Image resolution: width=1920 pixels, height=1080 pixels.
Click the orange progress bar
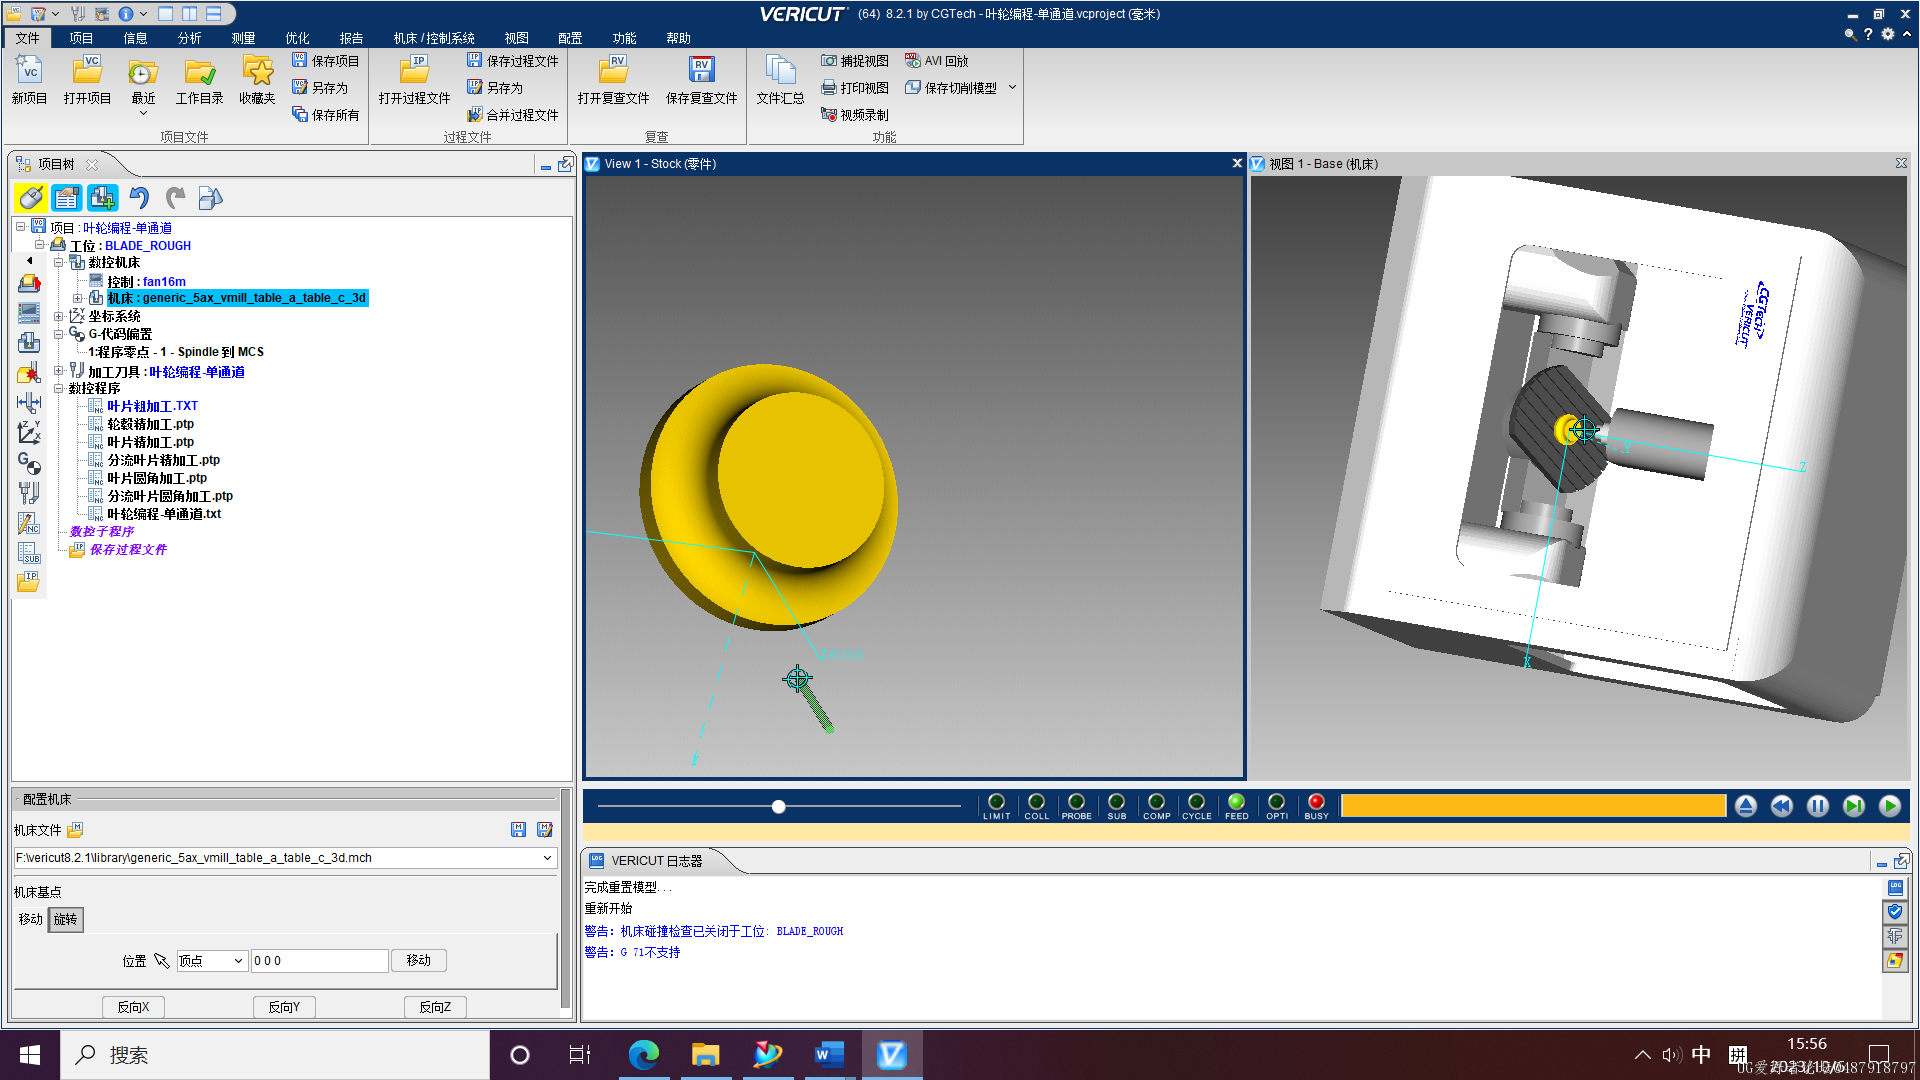[x=1533, y=806]
